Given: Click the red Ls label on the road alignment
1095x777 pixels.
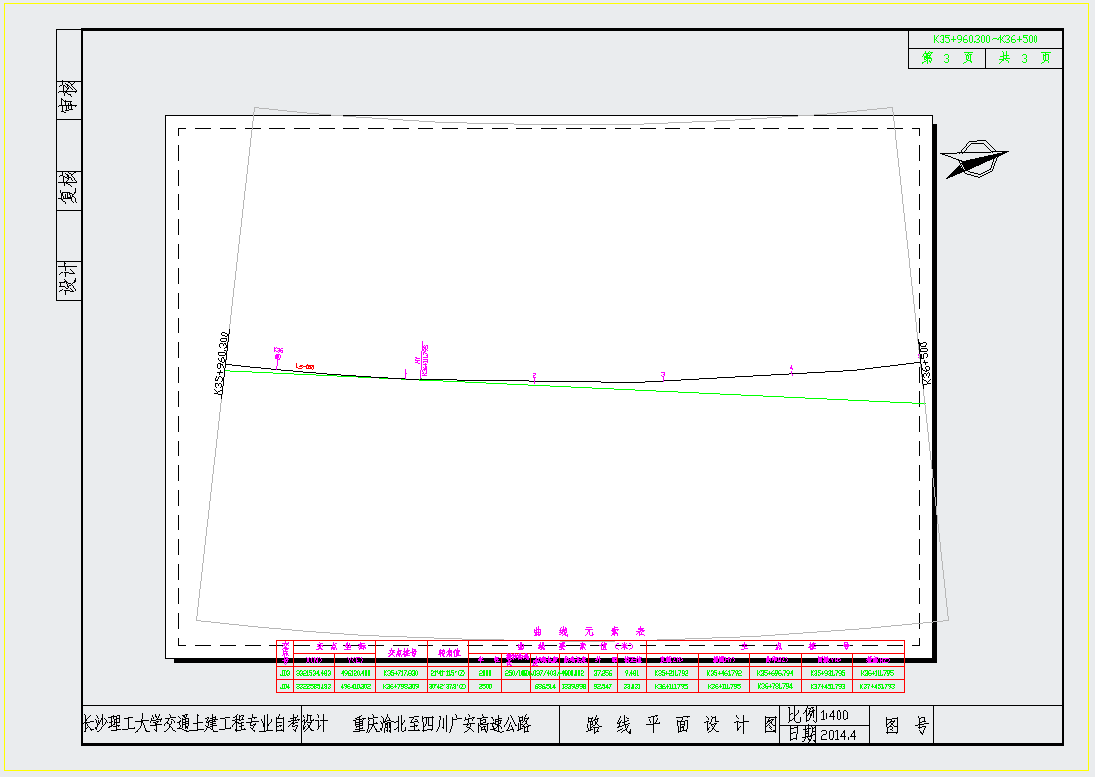Looking at the screenshot, I should (305, 367).
